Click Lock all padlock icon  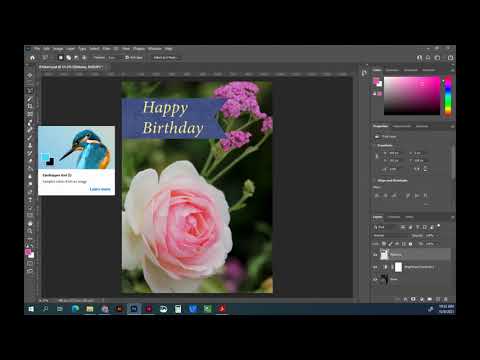coord(410,244)
